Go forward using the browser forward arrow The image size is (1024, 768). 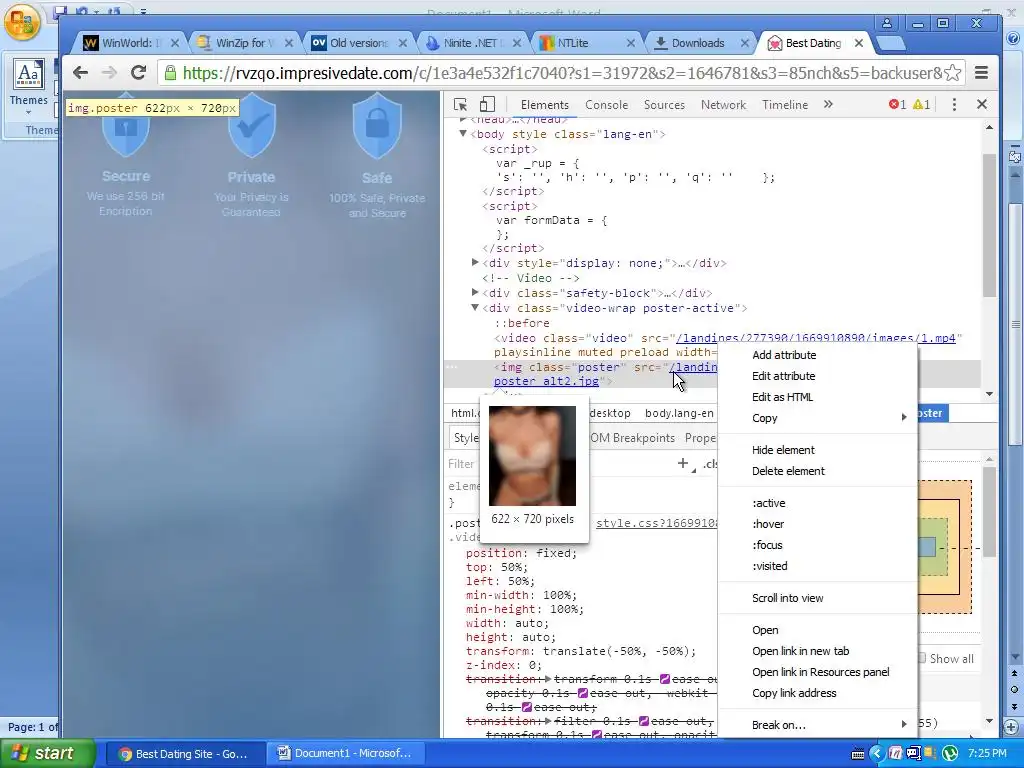[109, 72]
